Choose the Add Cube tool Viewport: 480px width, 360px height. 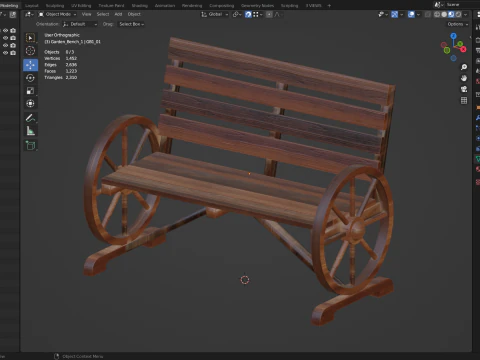[x=30, y=145]
